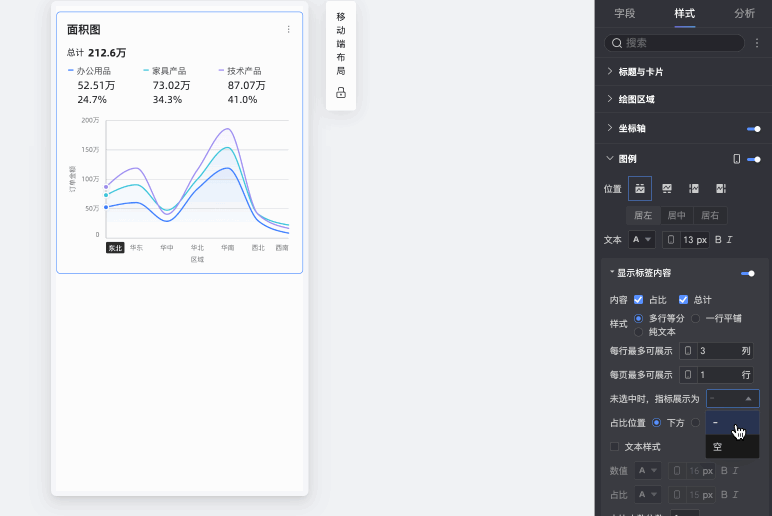
Task: Toggle italic for legend text
Action: pos(730,240)
